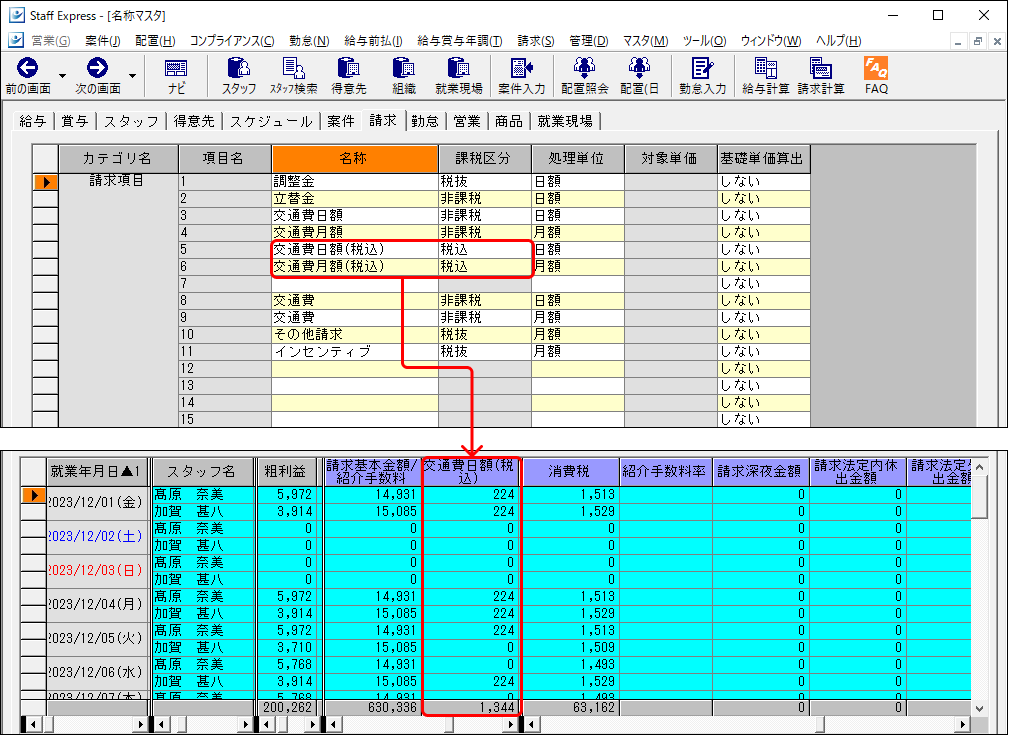
Task: Open 勤怠入力 attendance entry icon
Action: tap(703, 75)
